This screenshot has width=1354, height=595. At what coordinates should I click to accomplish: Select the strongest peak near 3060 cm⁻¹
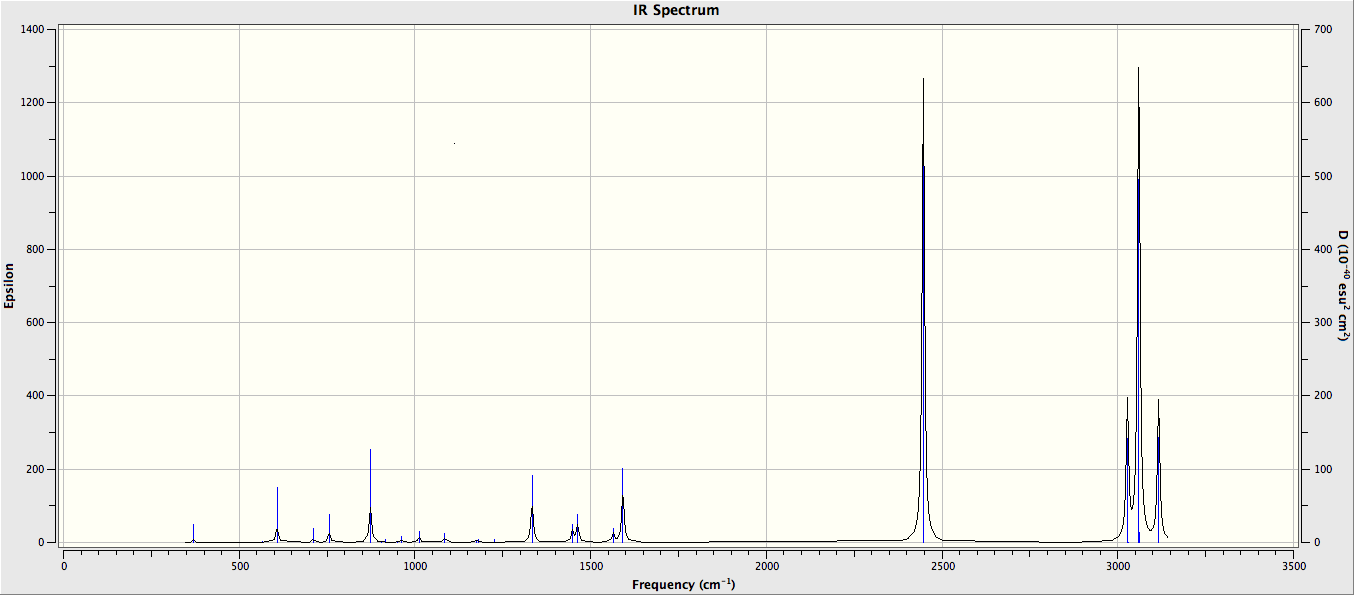pos(1138,305)
